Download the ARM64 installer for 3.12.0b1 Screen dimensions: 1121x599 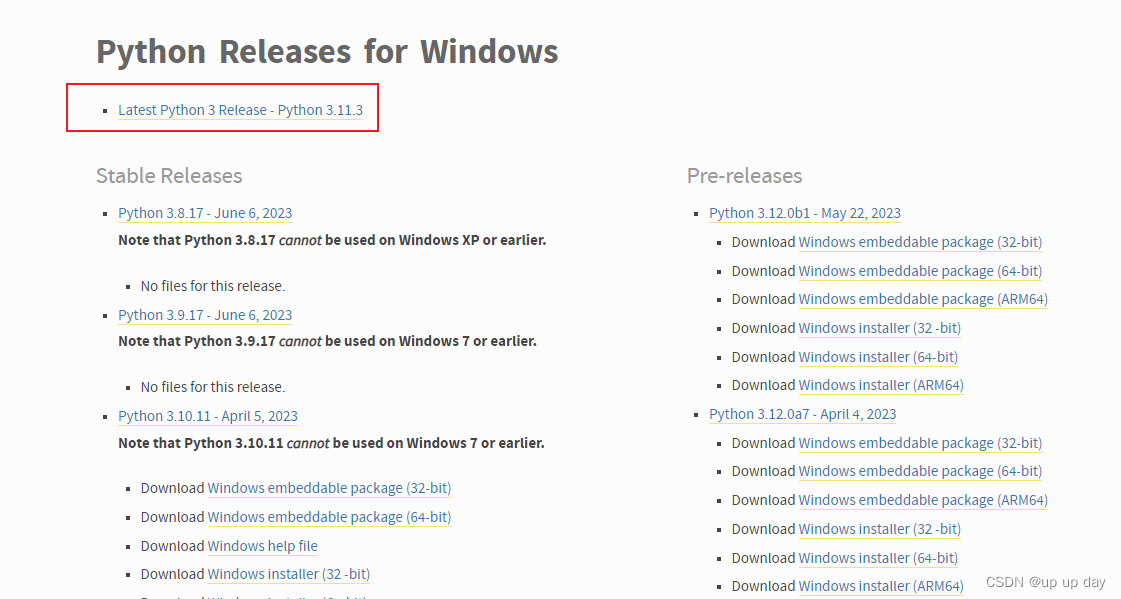pyautogui.click(x=881, y=385)
